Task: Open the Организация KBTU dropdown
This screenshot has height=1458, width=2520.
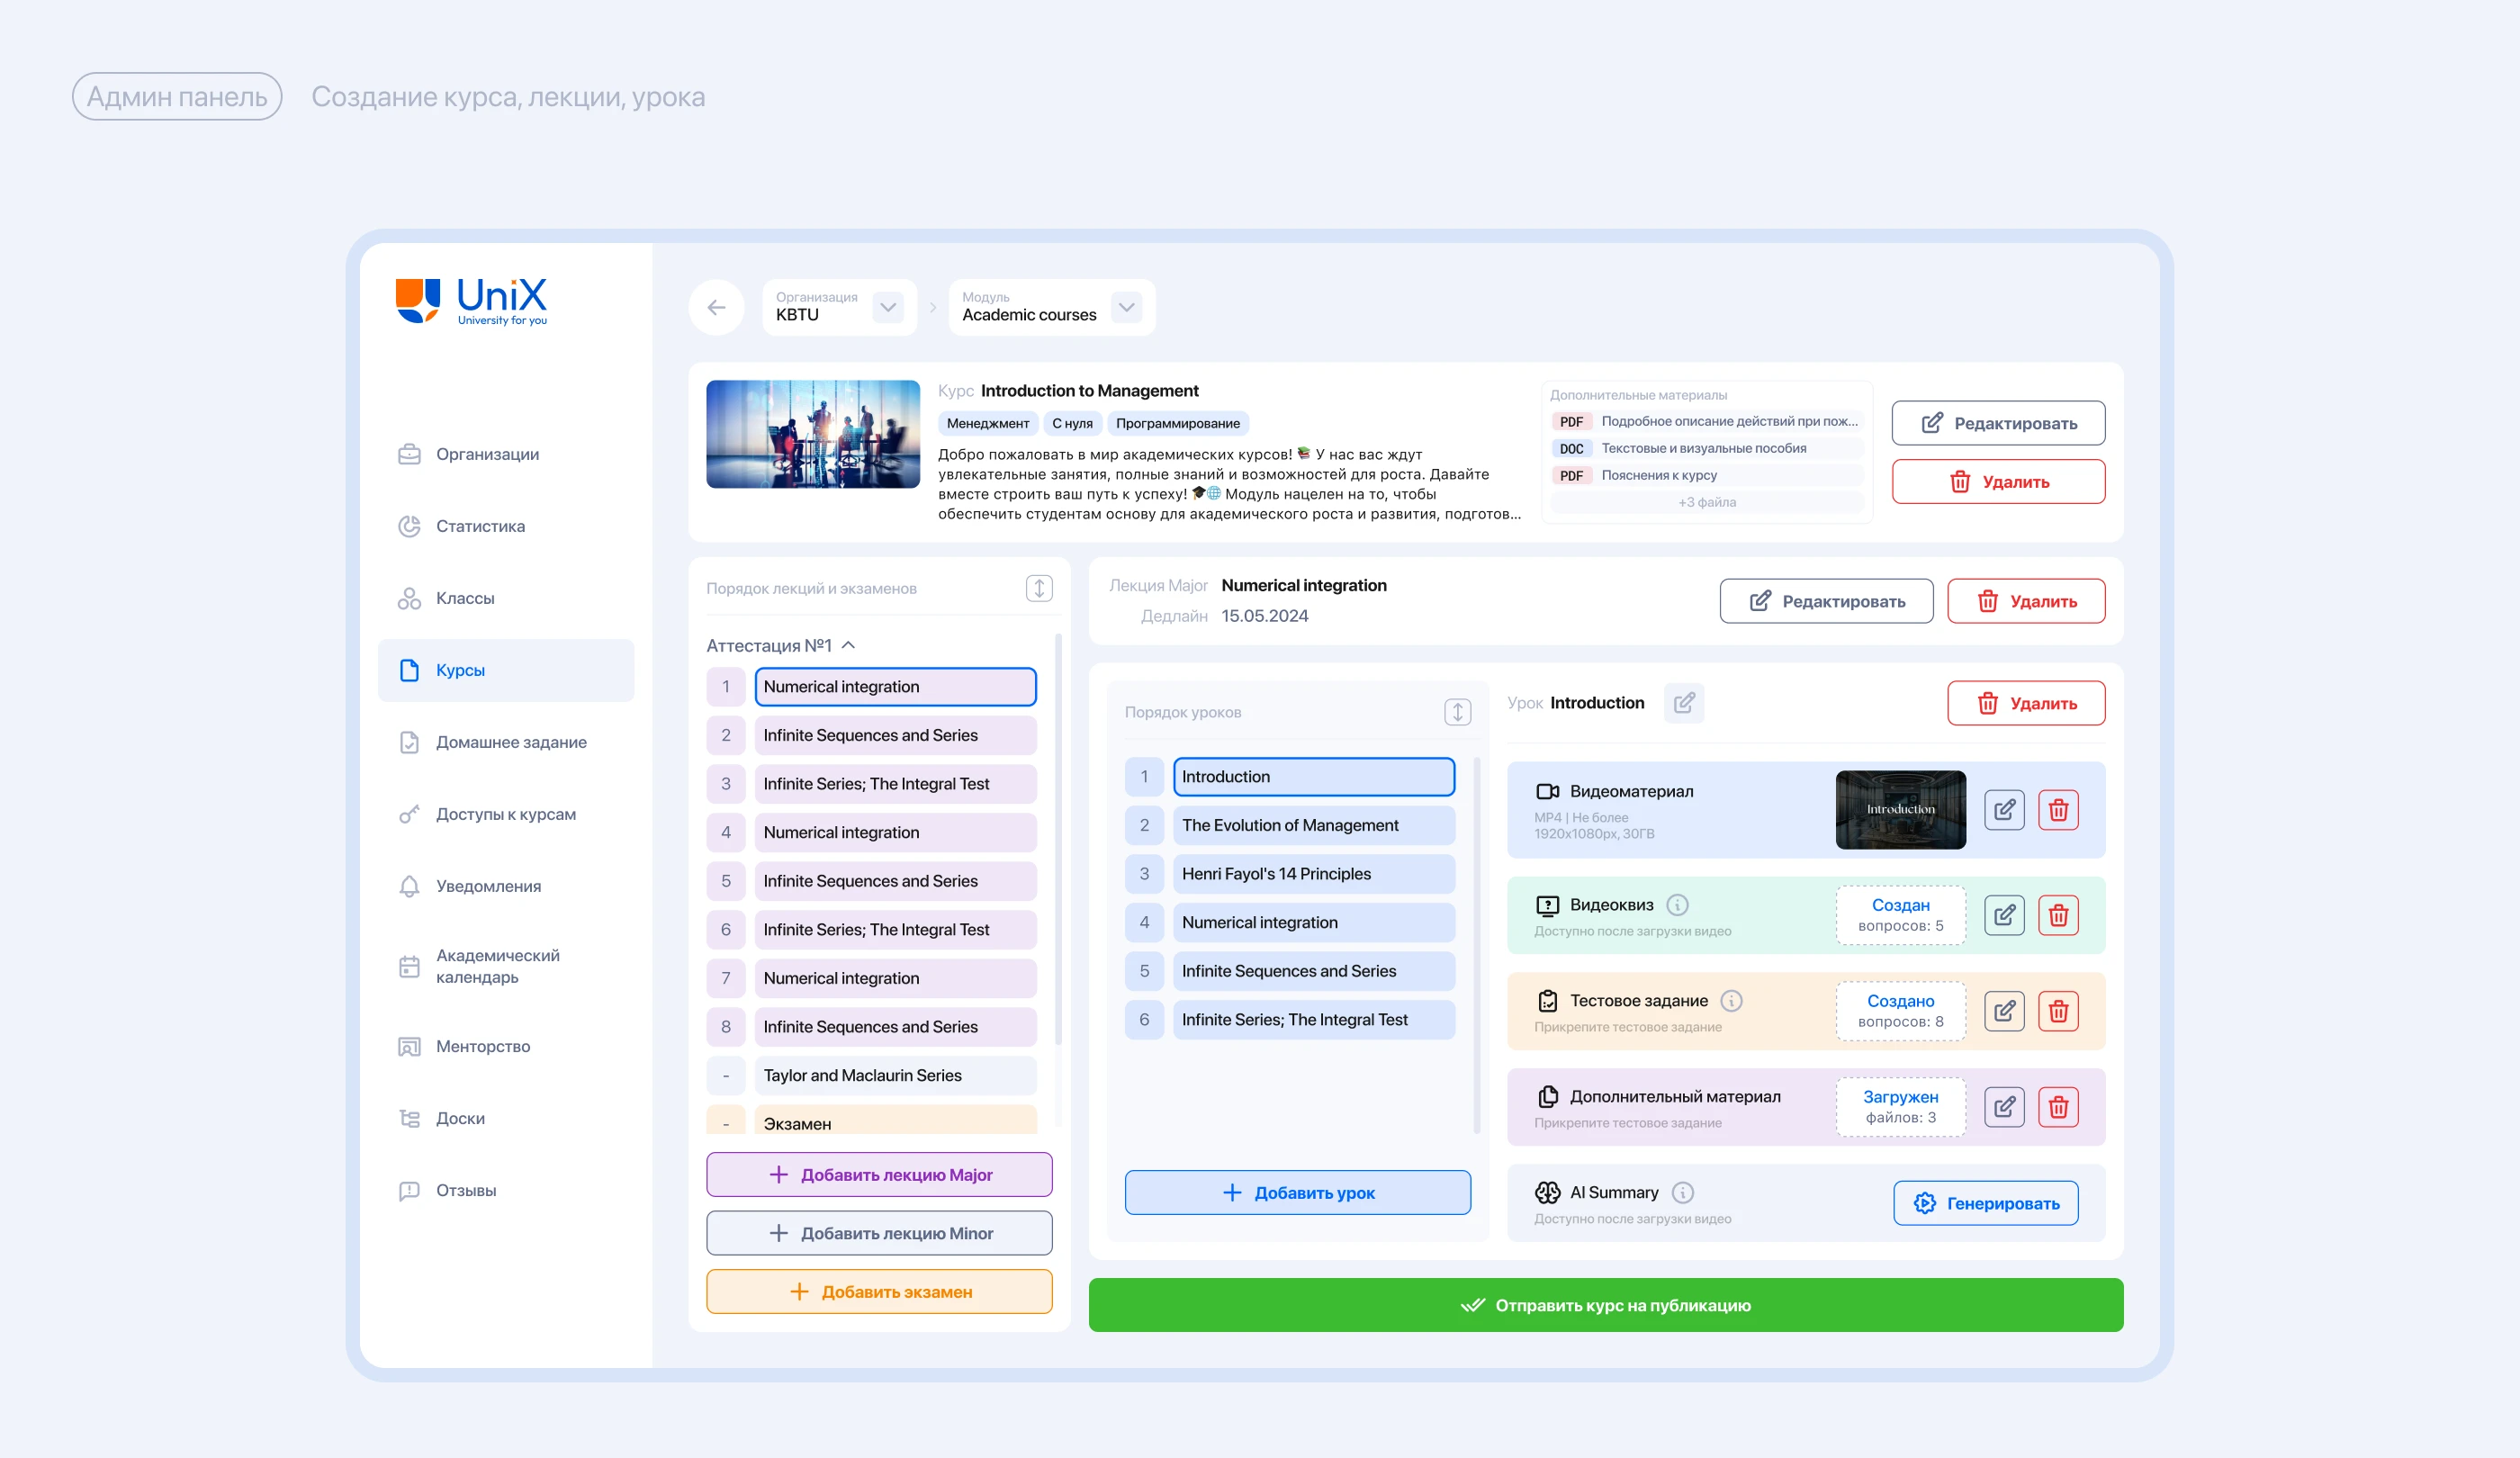Action: (x=887, y=307)
